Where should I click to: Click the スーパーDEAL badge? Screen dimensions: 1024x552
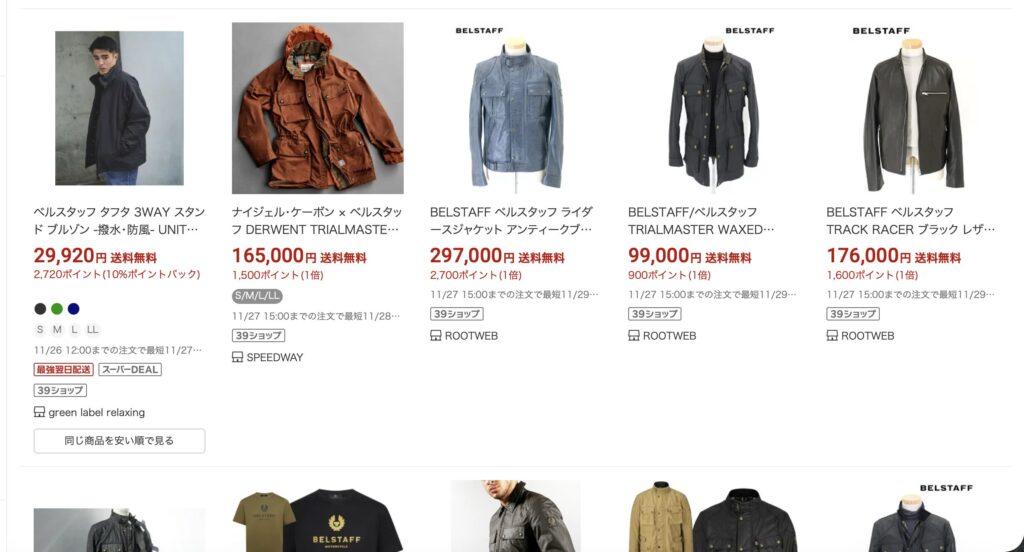[130, 370]
